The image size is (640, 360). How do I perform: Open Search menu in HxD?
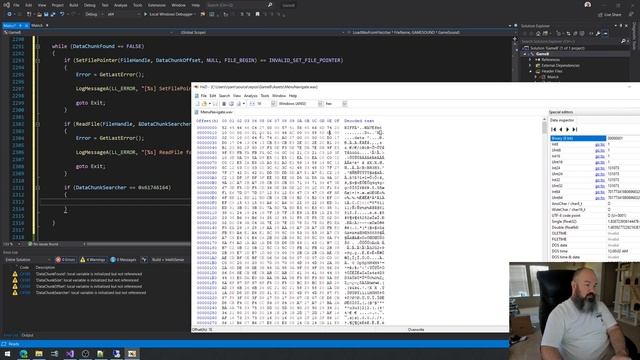(x=224, y=96)
